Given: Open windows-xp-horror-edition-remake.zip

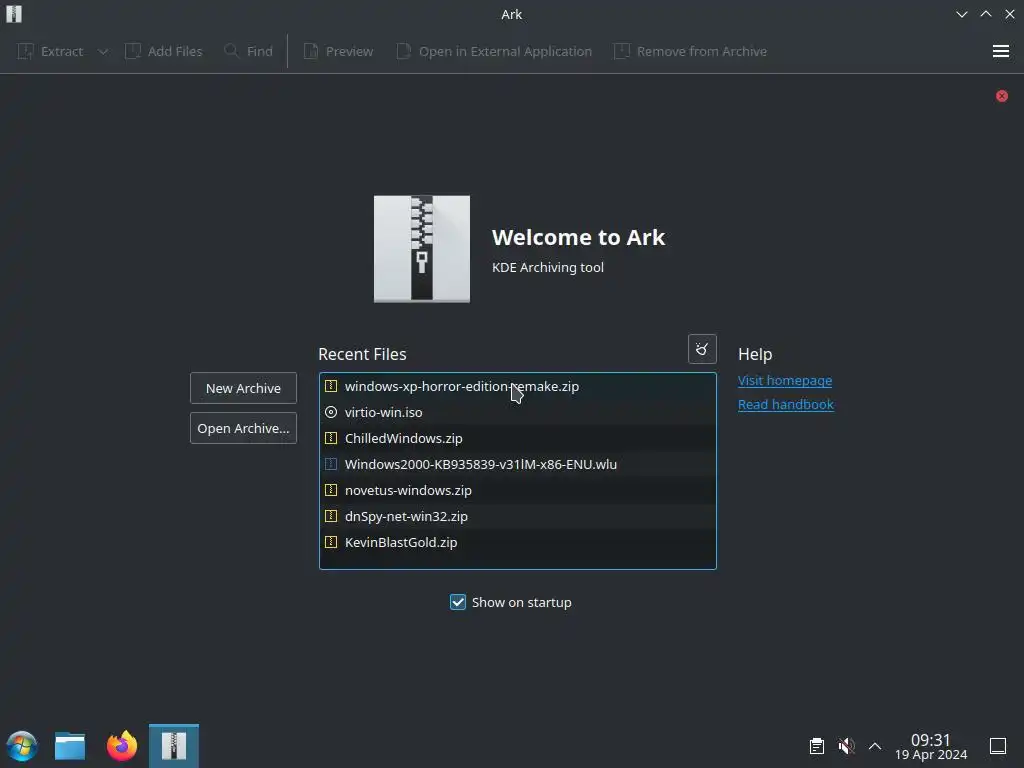Looking at the screenshot, I should pos(517,386).
